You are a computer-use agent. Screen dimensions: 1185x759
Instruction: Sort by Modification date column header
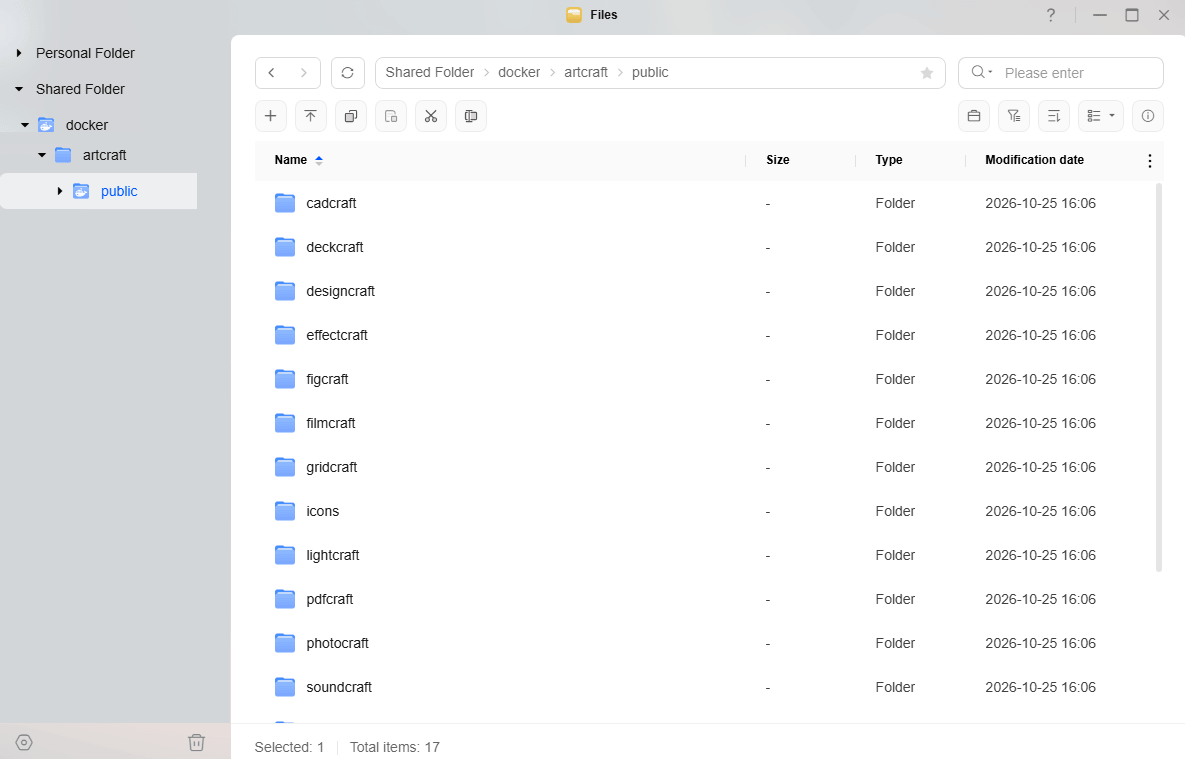click(x=1035, y=160)
